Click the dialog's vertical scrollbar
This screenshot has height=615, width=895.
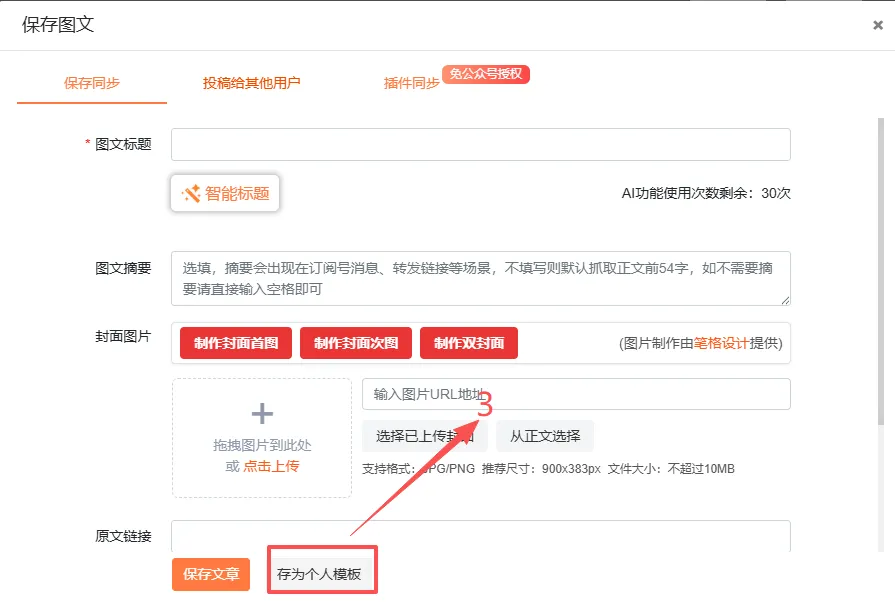pyautogui.click(x=881, y=271)
